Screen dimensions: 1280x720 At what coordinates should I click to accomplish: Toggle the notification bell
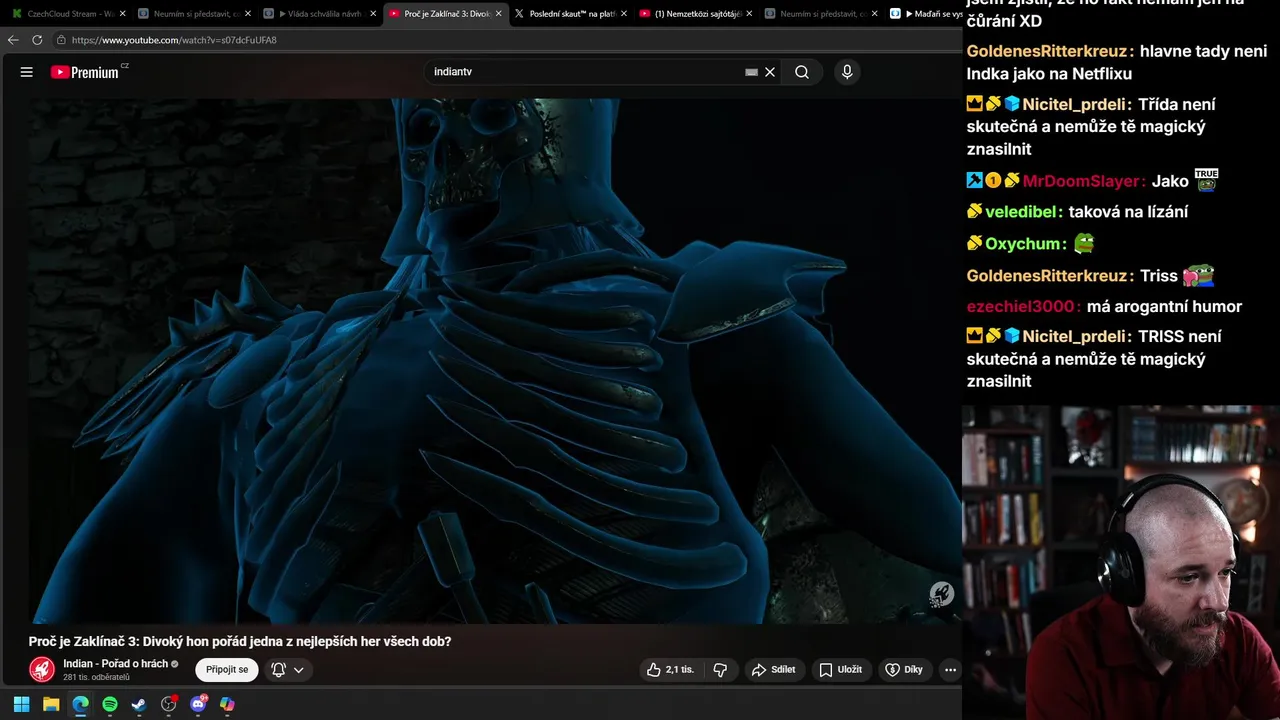(x=279, y=670)
